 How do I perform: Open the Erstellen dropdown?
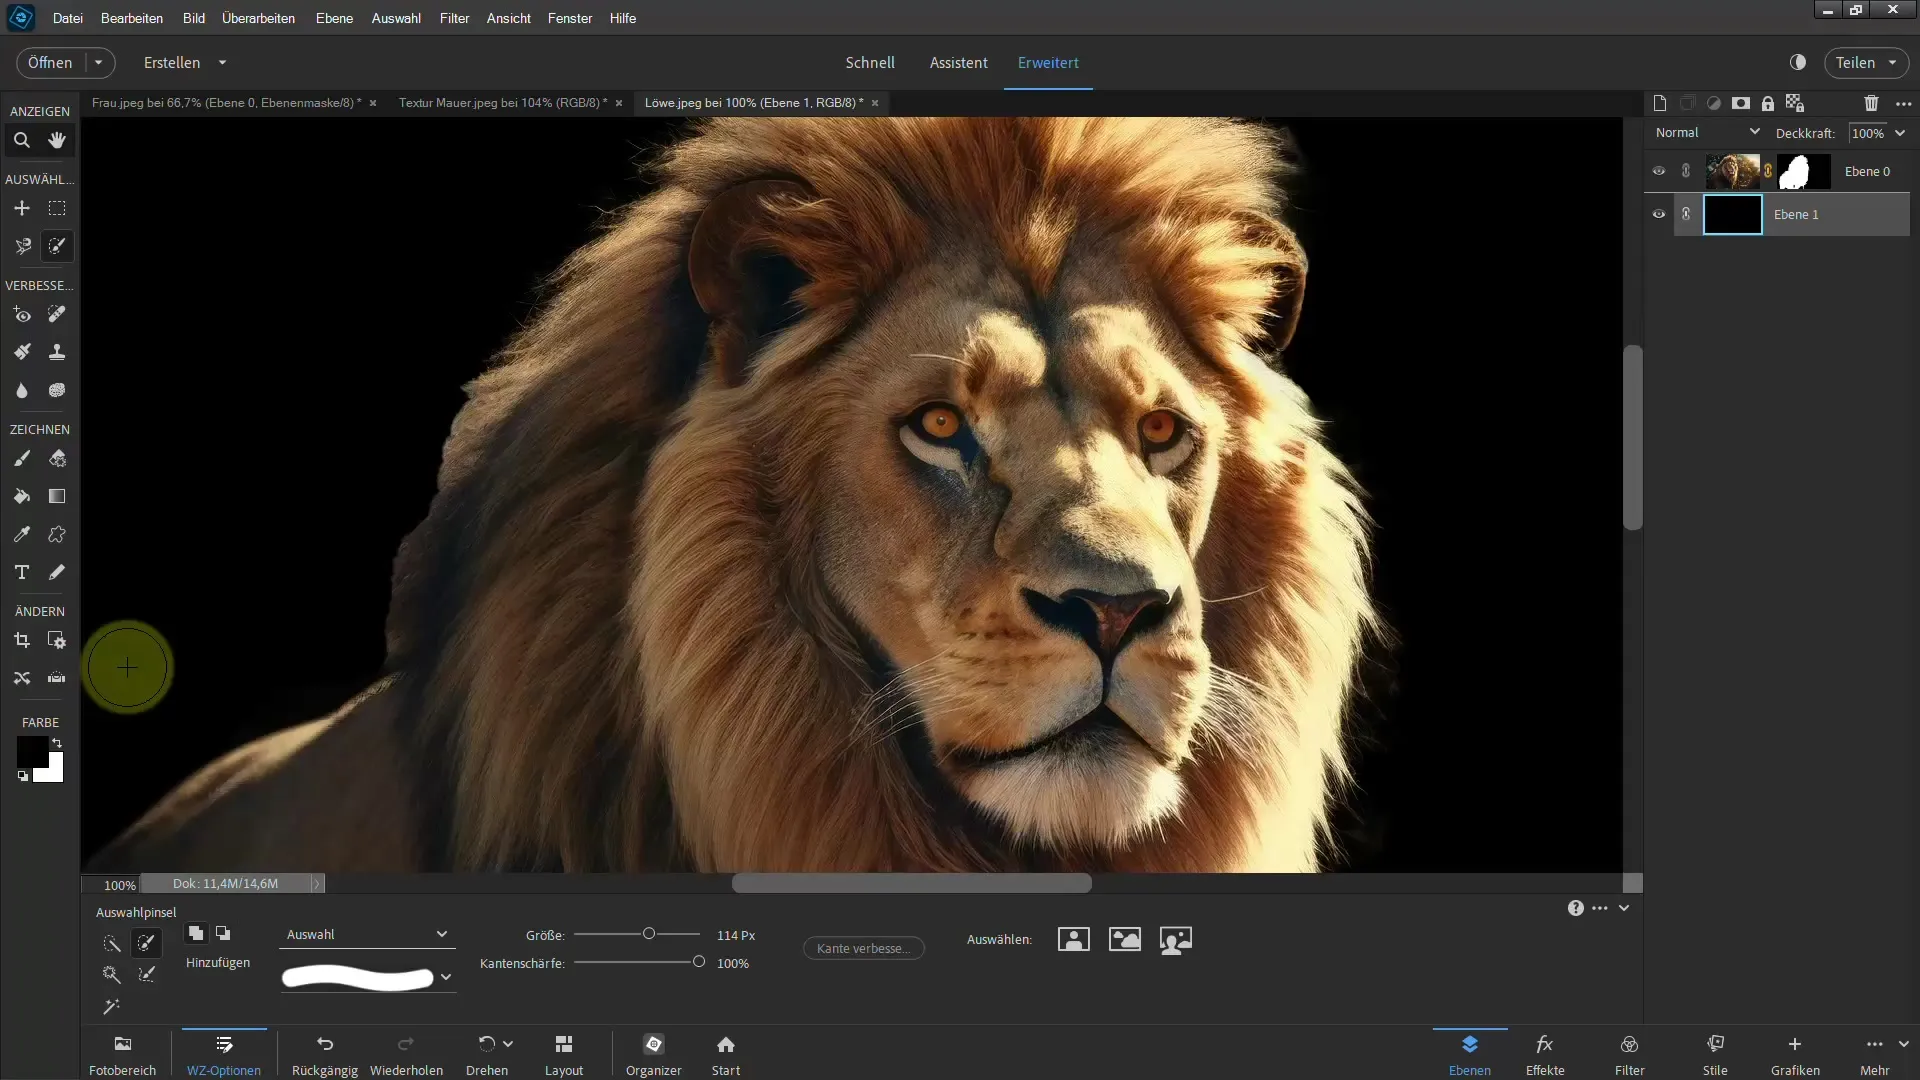coord(185,62)
